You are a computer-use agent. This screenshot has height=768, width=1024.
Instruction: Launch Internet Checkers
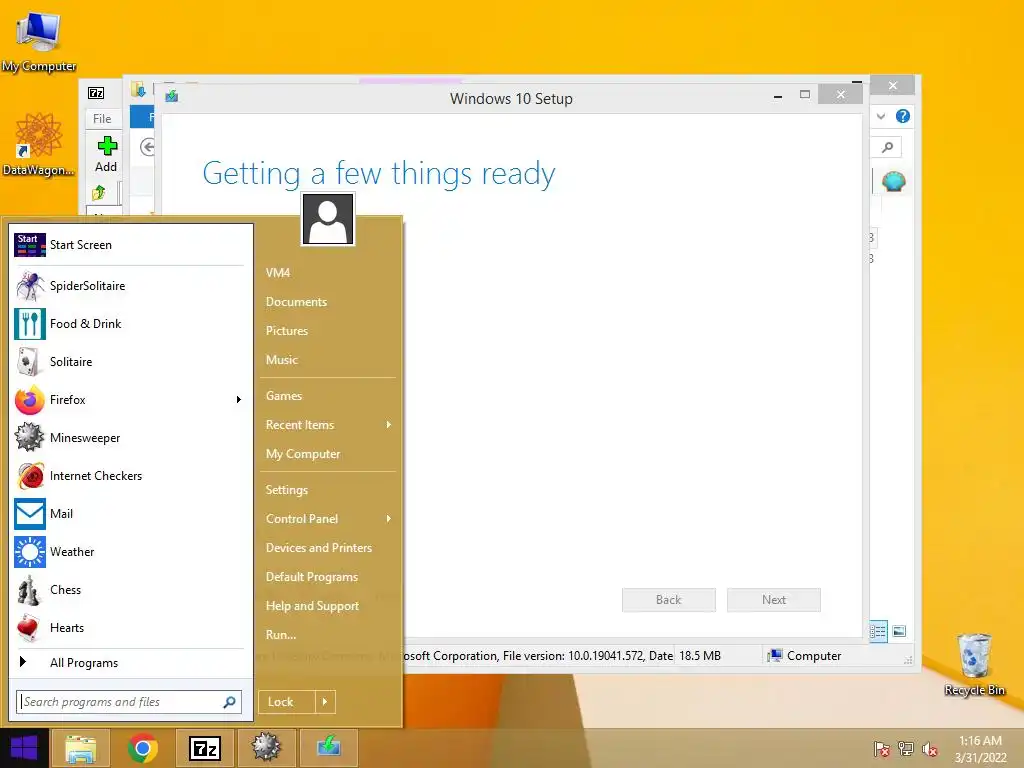(129, 475)
